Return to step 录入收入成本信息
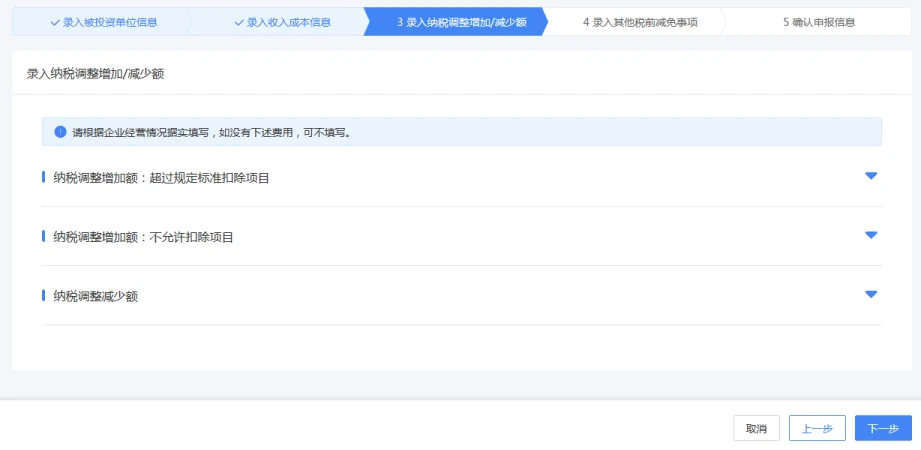The width and height of the screenshot is (921, 450). coord(282,22)
